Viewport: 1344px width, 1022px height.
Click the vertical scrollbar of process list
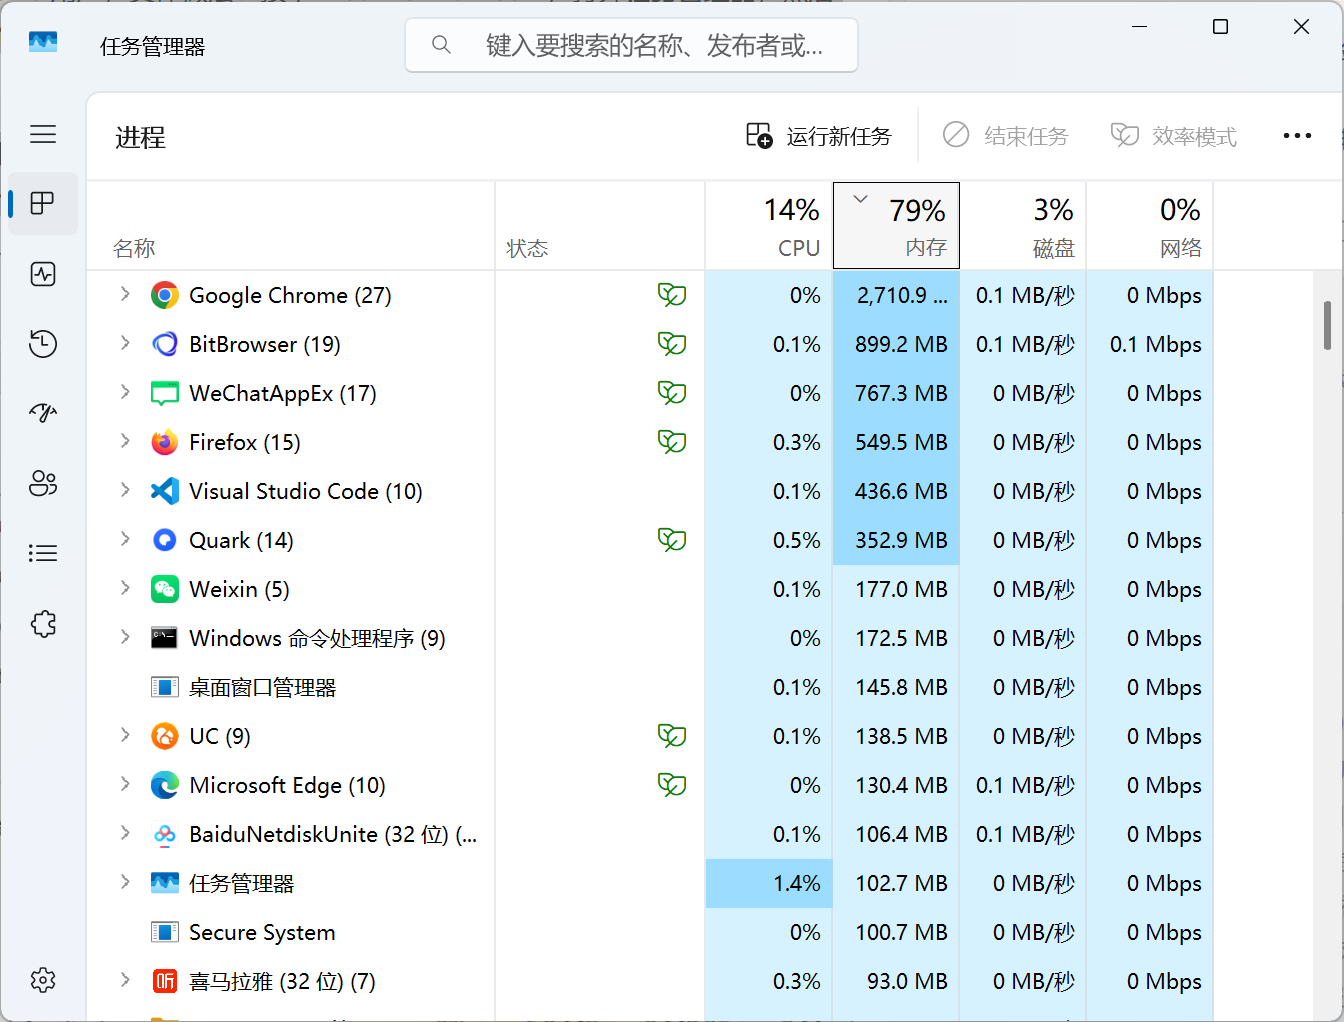pos(1327,326)
